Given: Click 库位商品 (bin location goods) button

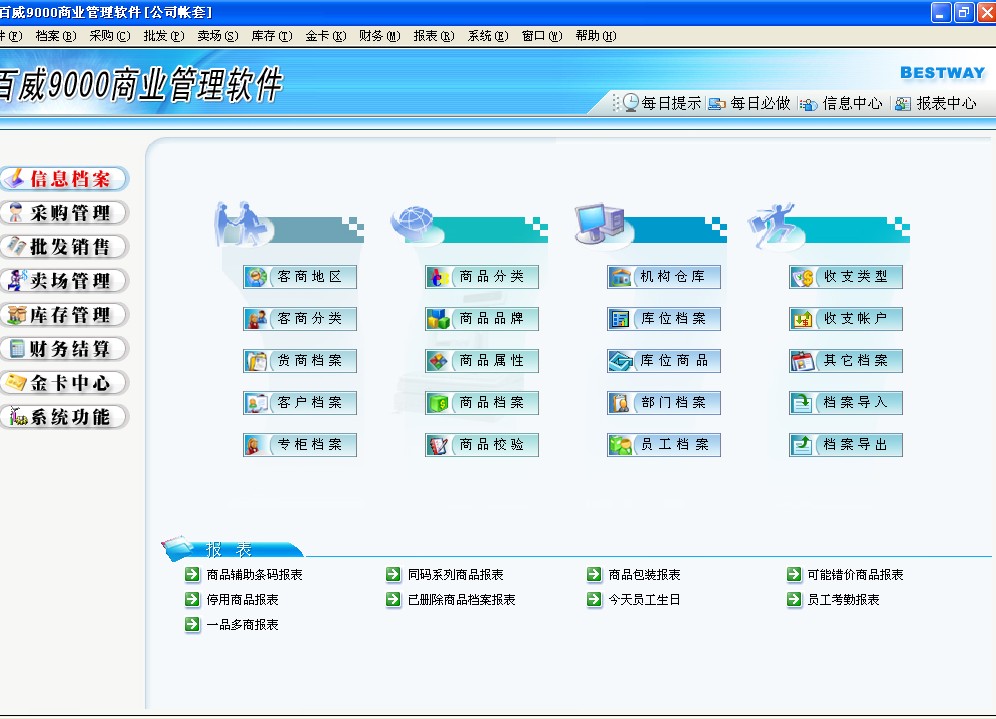Looking at the screenshot, I should click(664, 361).
